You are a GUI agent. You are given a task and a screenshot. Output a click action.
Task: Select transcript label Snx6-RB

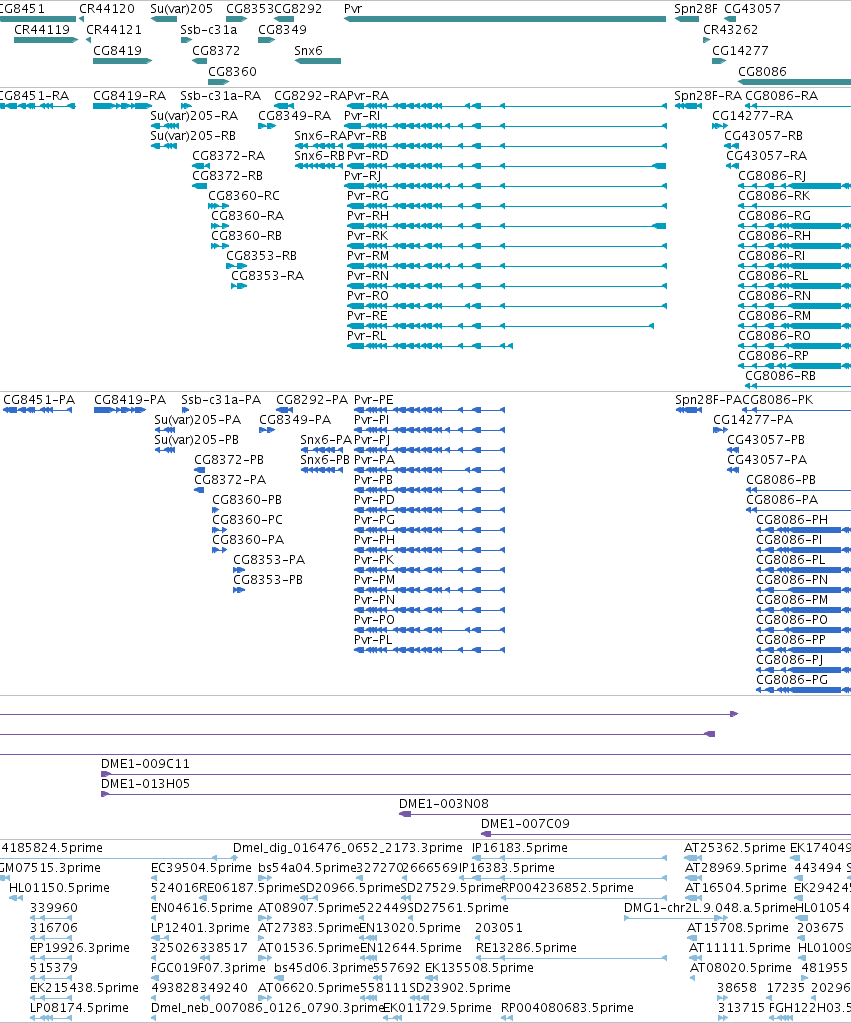coord(319,155)
